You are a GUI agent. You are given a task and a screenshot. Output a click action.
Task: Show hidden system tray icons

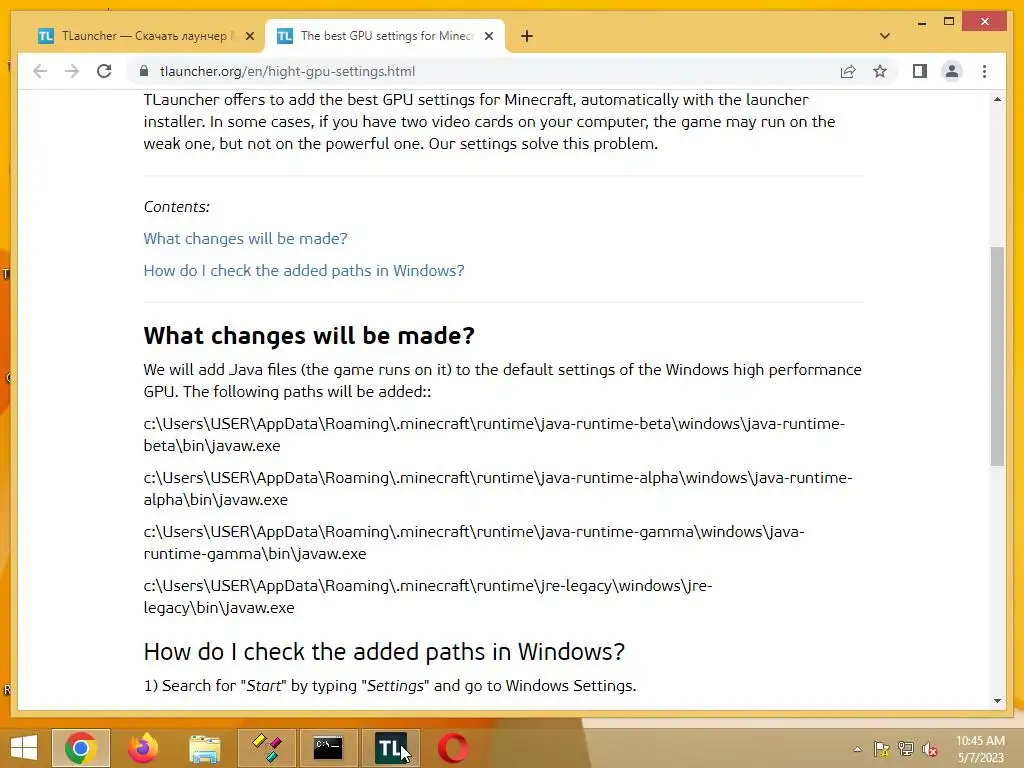click(857, 749)
